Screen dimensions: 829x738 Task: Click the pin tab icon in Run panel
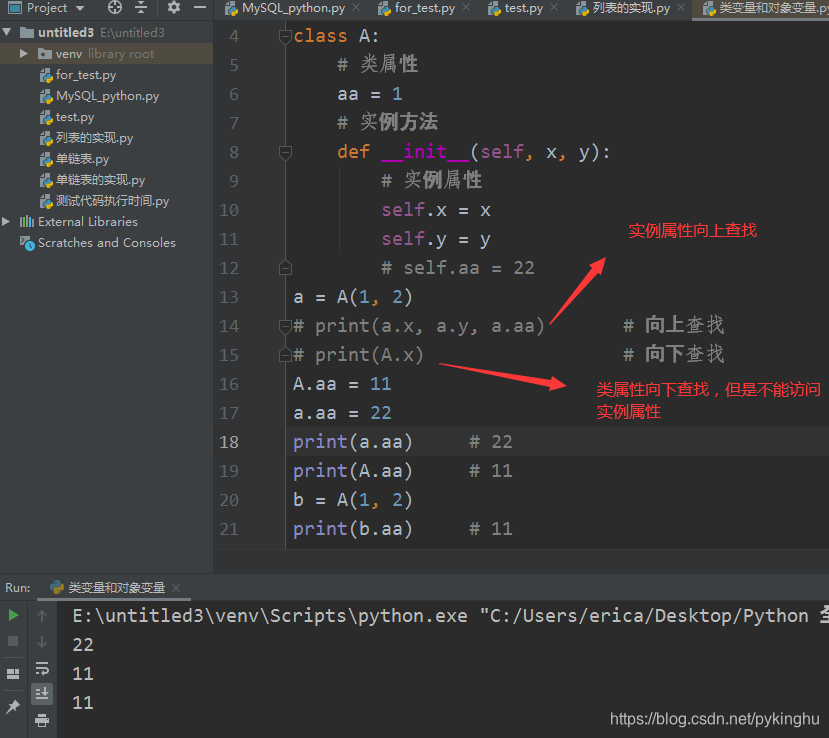pyautogui.click(x=13, y=706)
